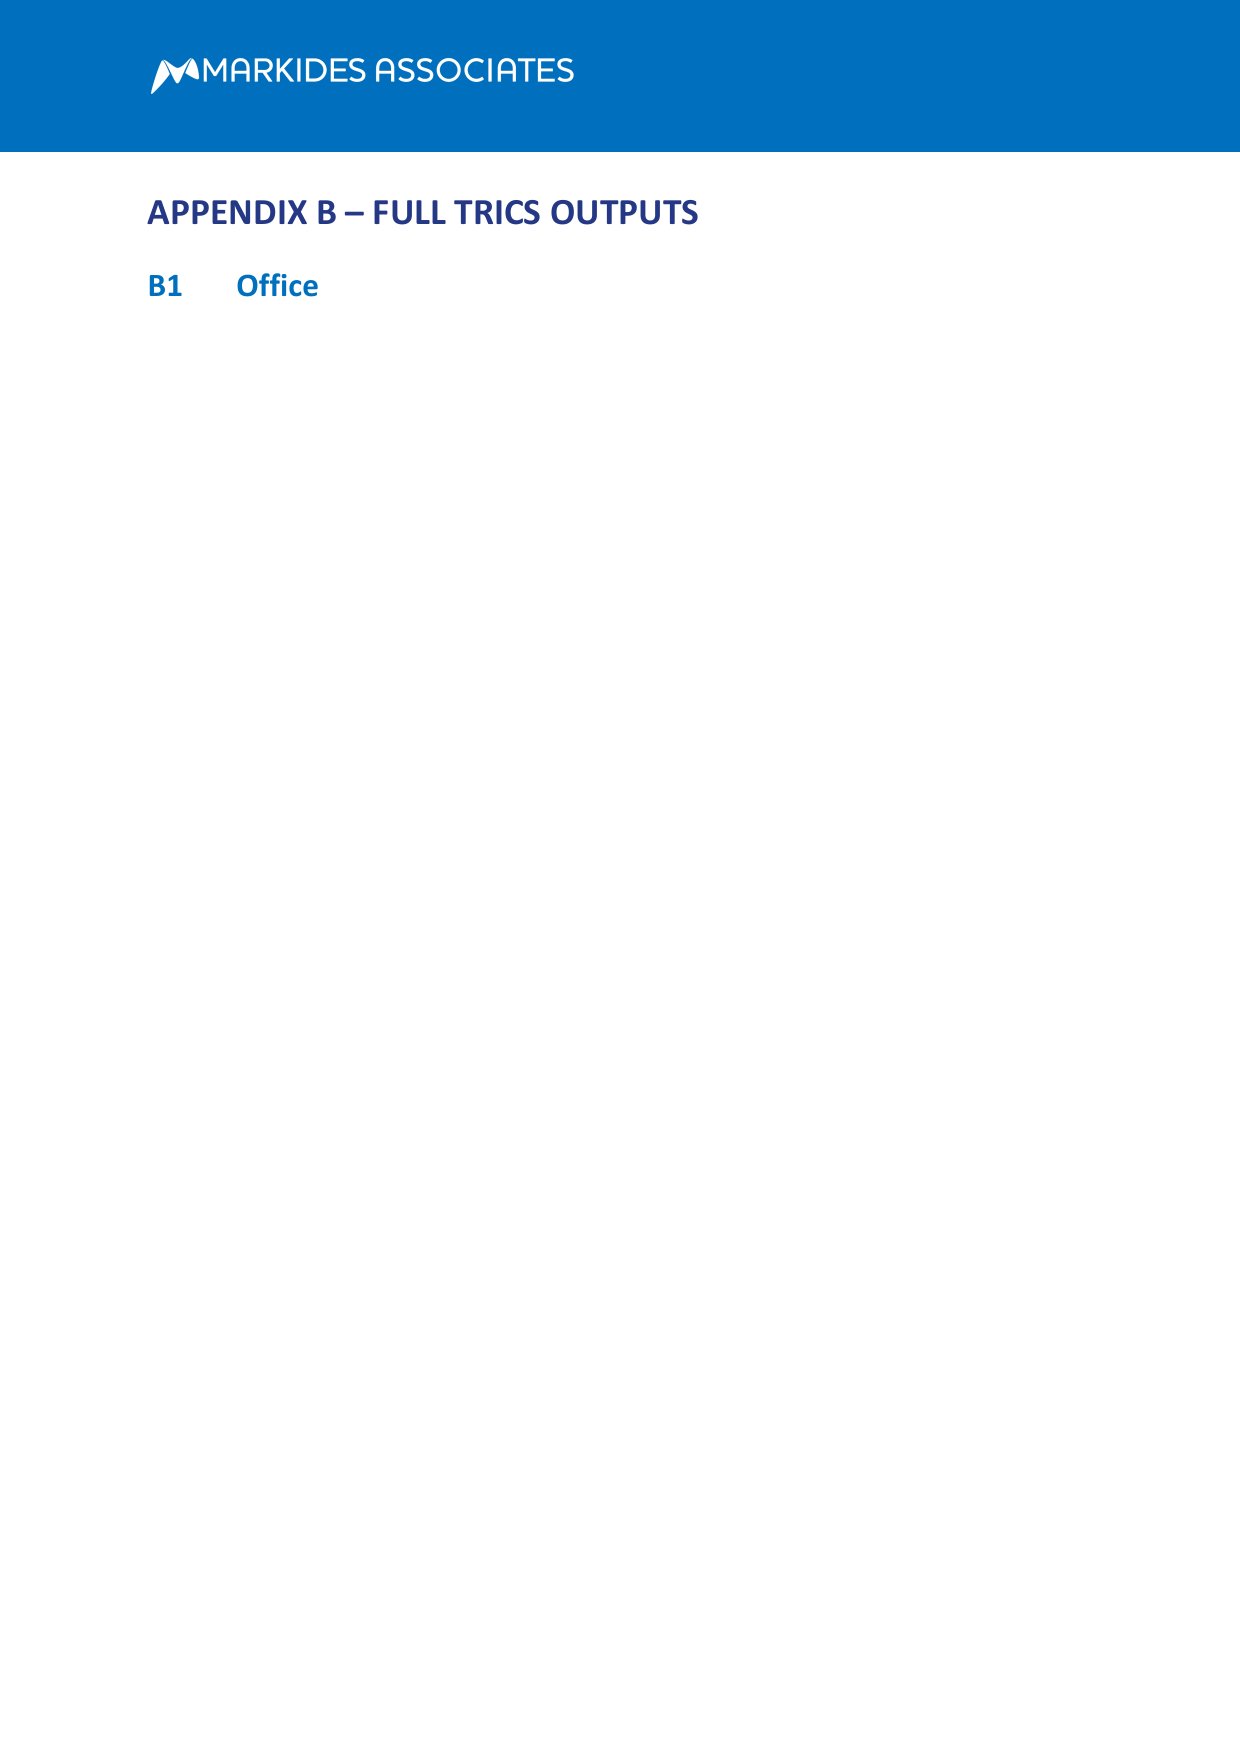Click the final S of ASSOCIATES
Viewport: 1240px width, 1755px height.
564,71
